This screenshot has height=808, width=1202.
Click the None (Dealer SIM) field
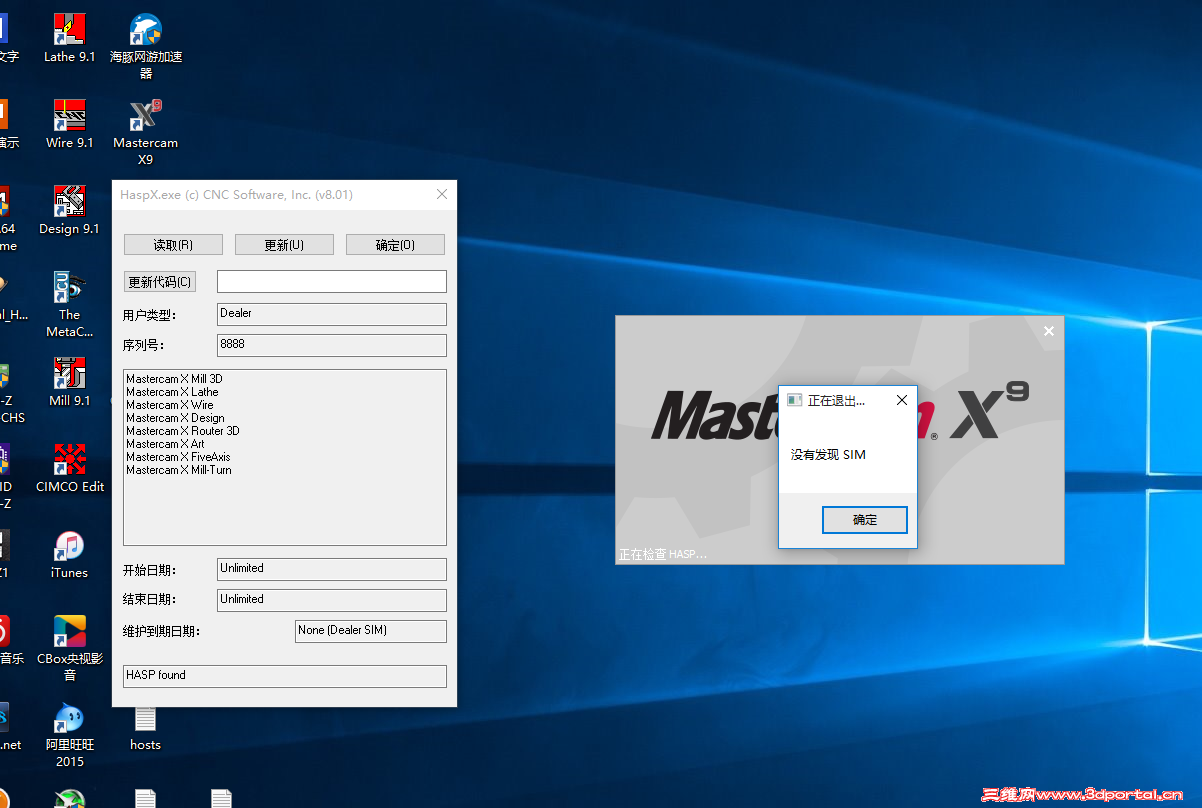click(x=371, y=631)
